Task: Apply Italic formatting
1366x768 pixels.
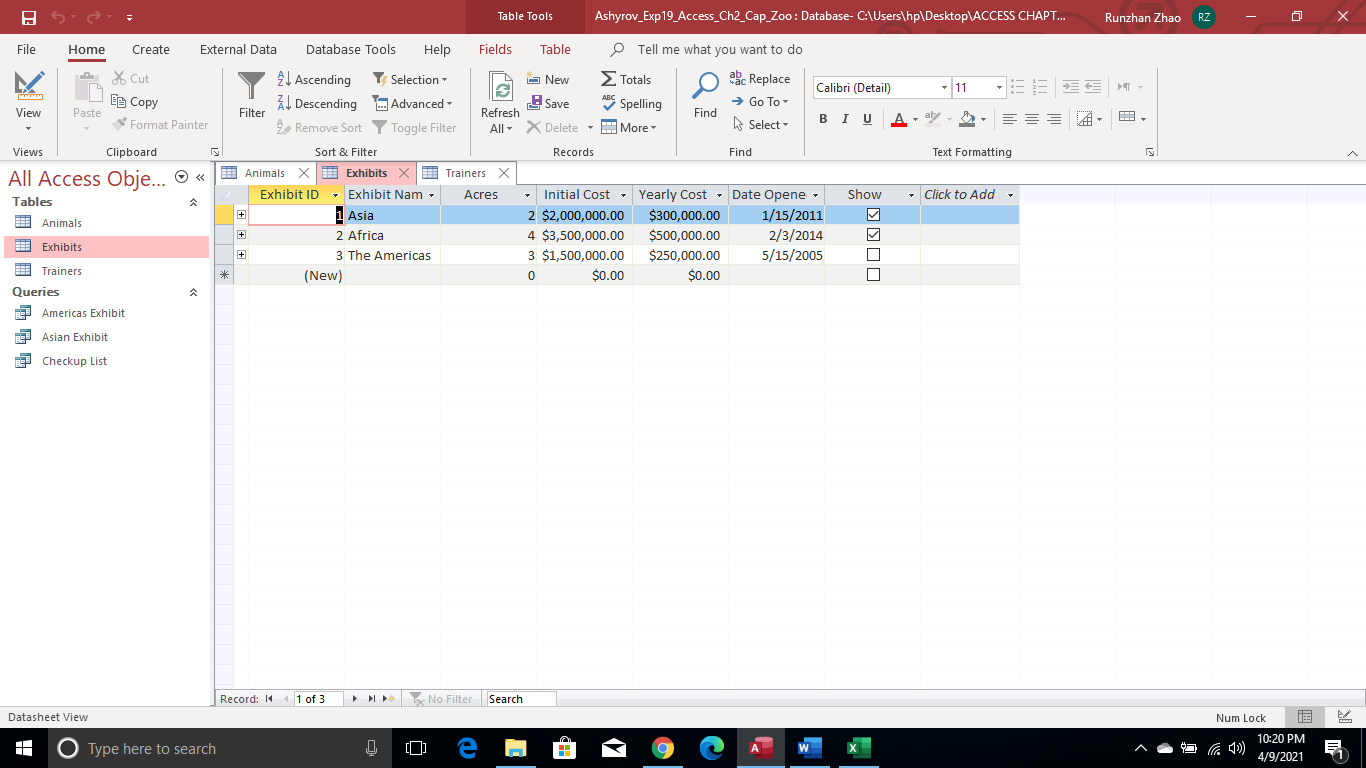Action: 845,119
